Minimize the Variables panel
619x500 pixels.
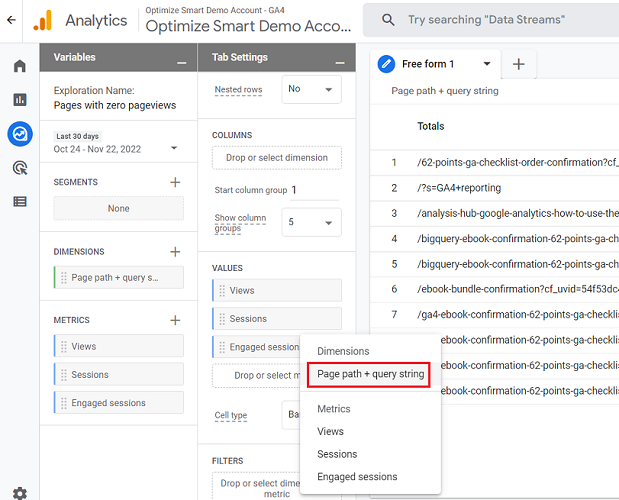[x=182, y=63]
